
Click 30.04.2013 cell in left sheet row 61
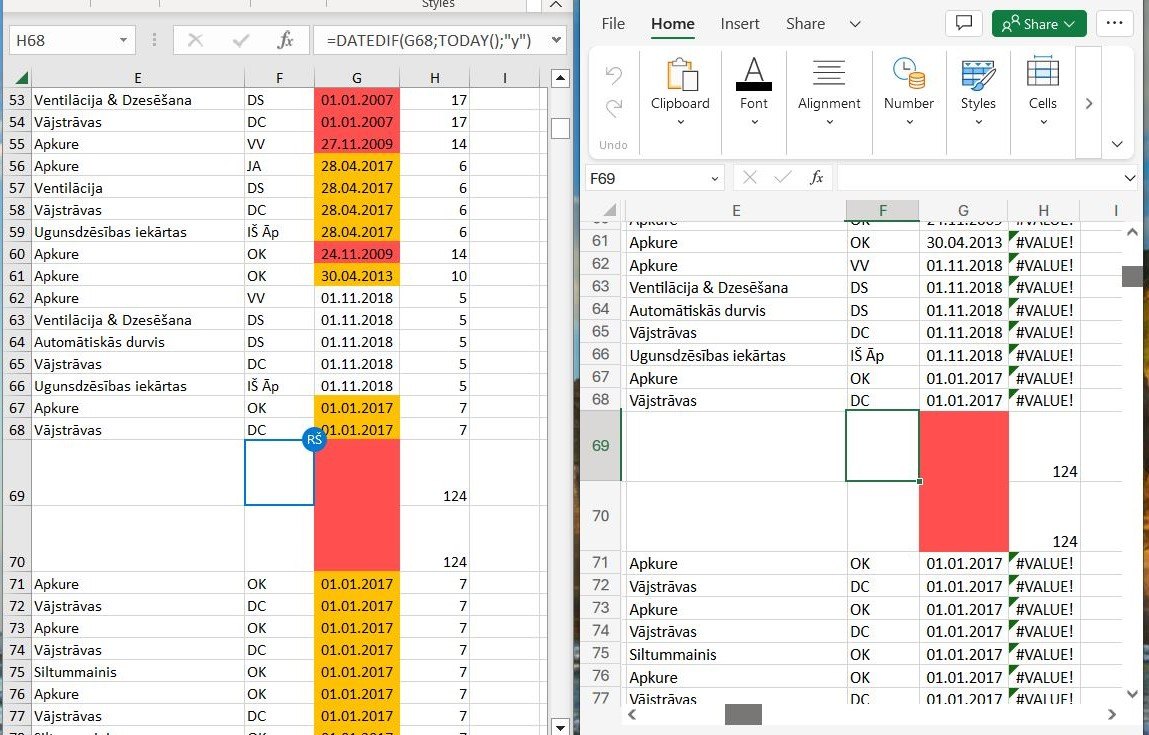pos(357,276)
